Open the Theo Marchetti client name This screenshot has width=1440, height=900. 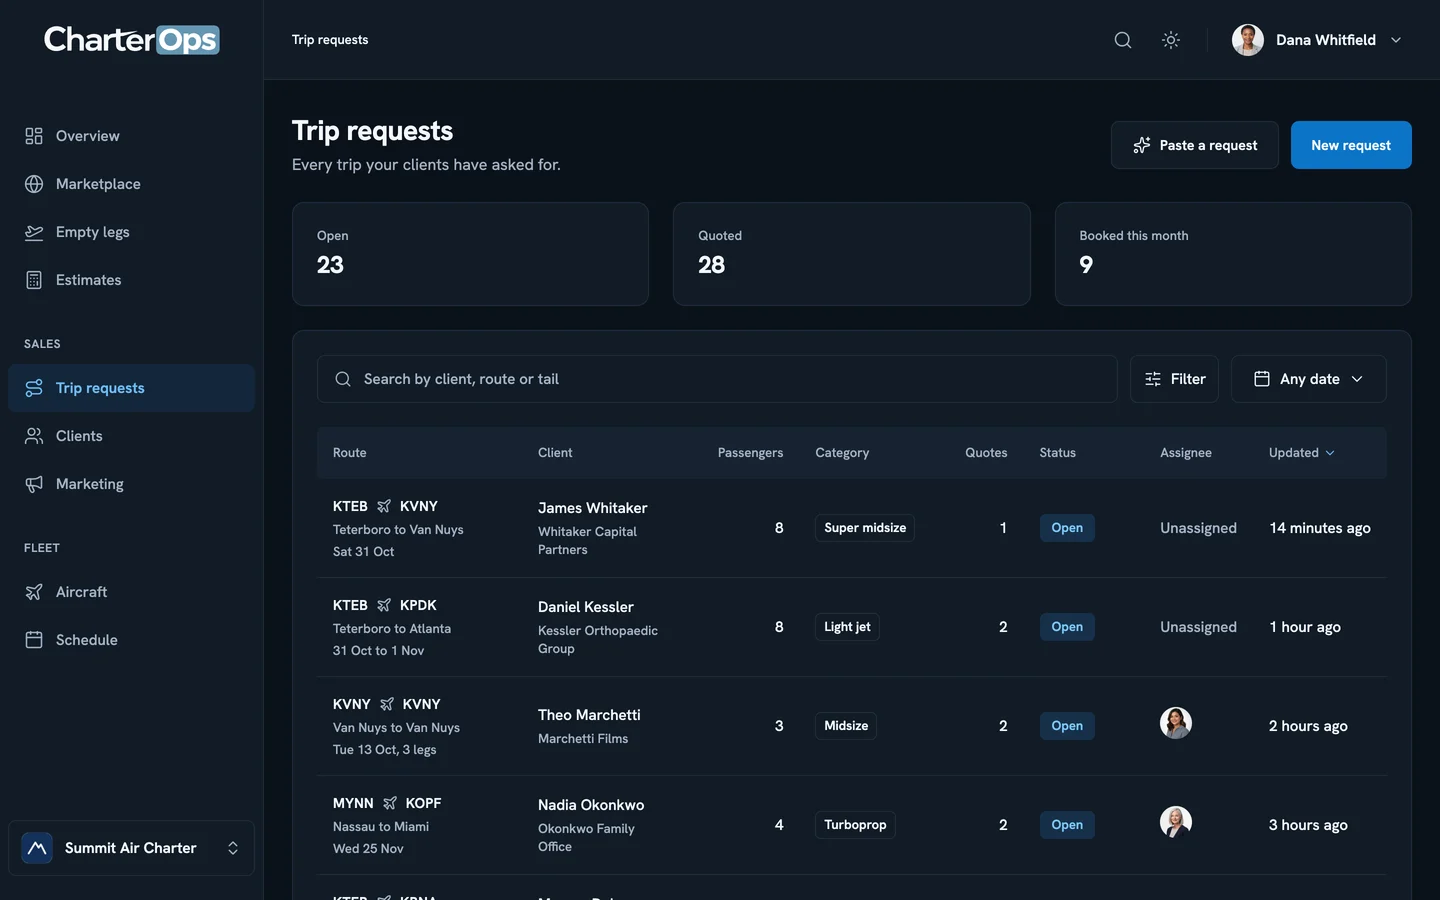pos(589,715)
